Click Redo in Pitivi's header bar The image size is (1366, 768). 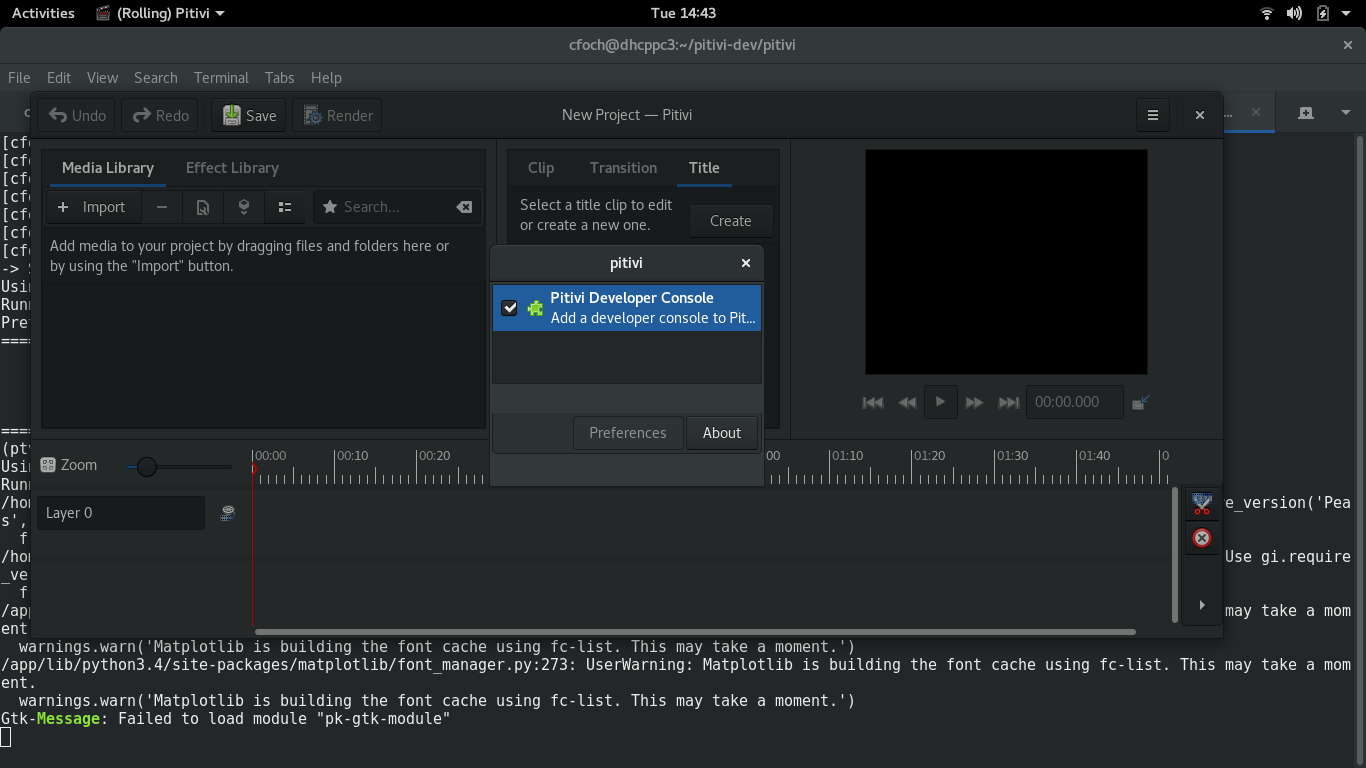coord(160,115)
